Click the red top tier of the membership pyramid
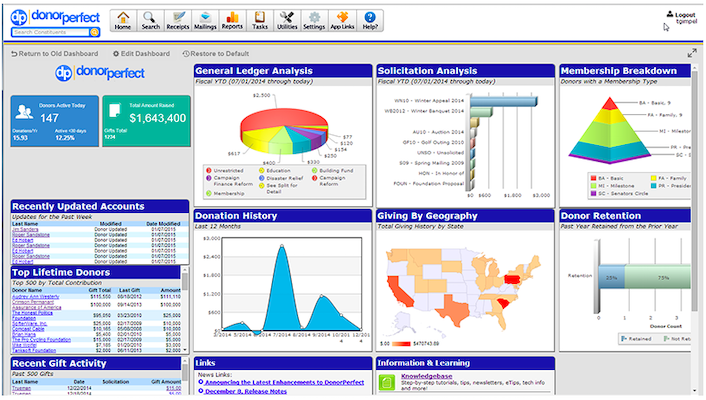Image resolution: width=706 pixels, height=400 pixels. pyautogui.click(x=610, y=104)
